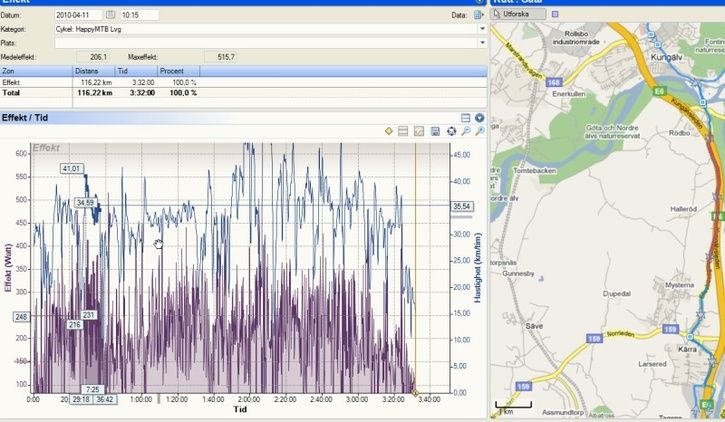Click the save chart image icon
The width and height of the screenshot is (725, 422).
pyautogui.click(x=435, y=131)
